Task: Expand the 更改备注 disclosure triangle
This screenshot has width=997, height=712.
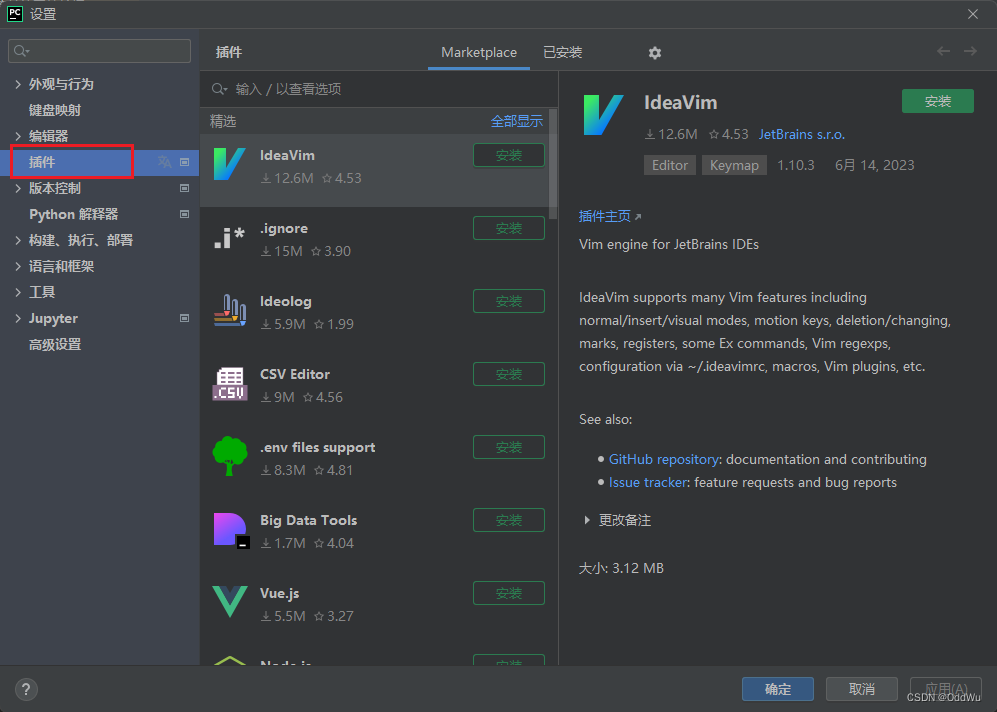Action: pos(587,520)
